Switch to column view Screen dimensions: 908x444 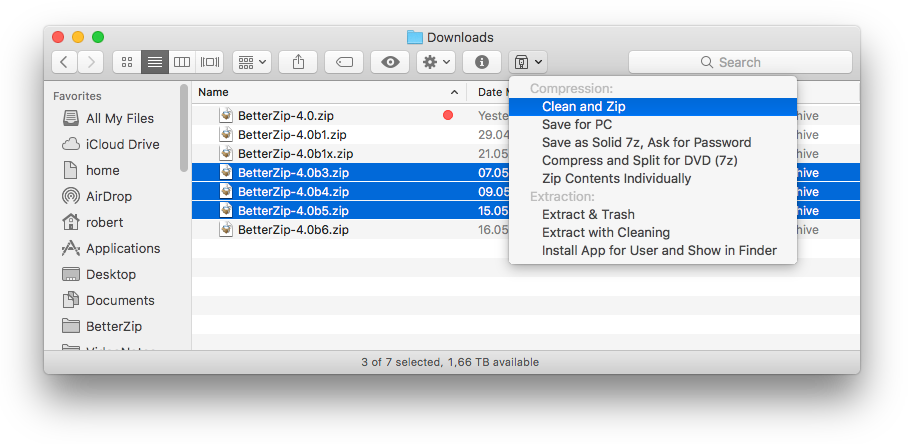tap(182, 62)
